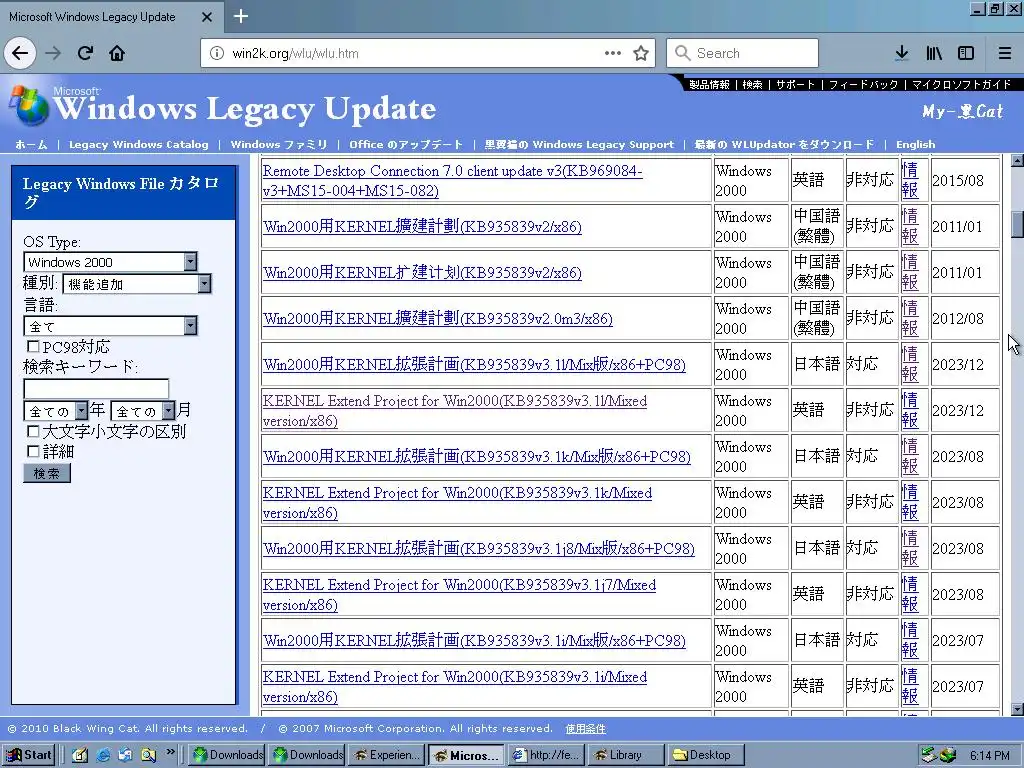
Task: Bookmark this page with the star
Action: [641, 53]
